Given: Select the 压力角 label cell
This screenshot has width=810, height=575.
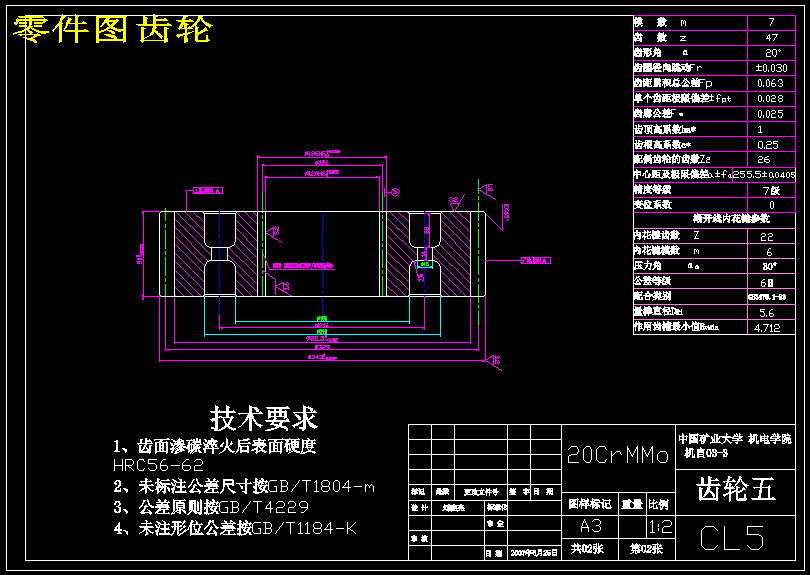Looking at the screenshot, I should [690, 266].
